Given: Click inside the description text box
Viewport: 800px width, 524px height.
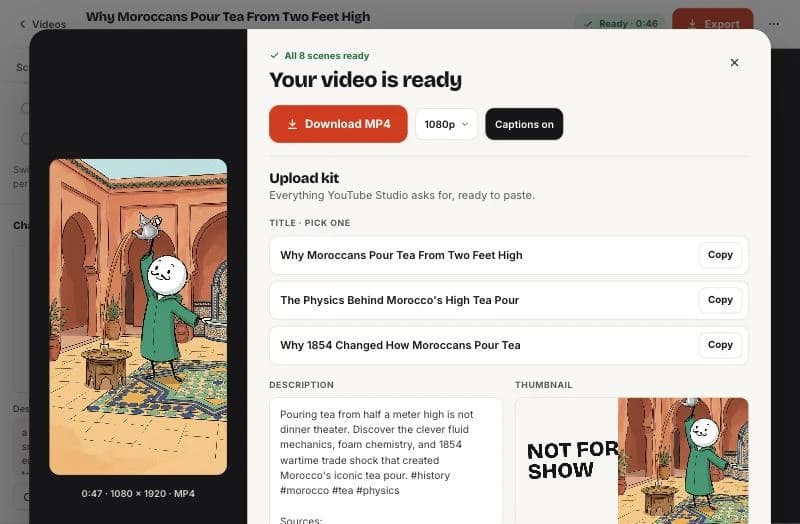Looking at the screenshot, I should tap(386, 461).
